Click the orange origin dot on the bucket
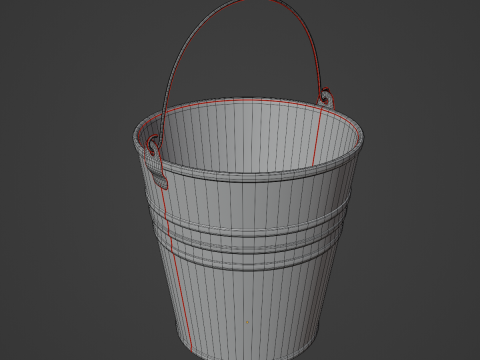Viewport: 480px width, 360px height. point(247,322)
